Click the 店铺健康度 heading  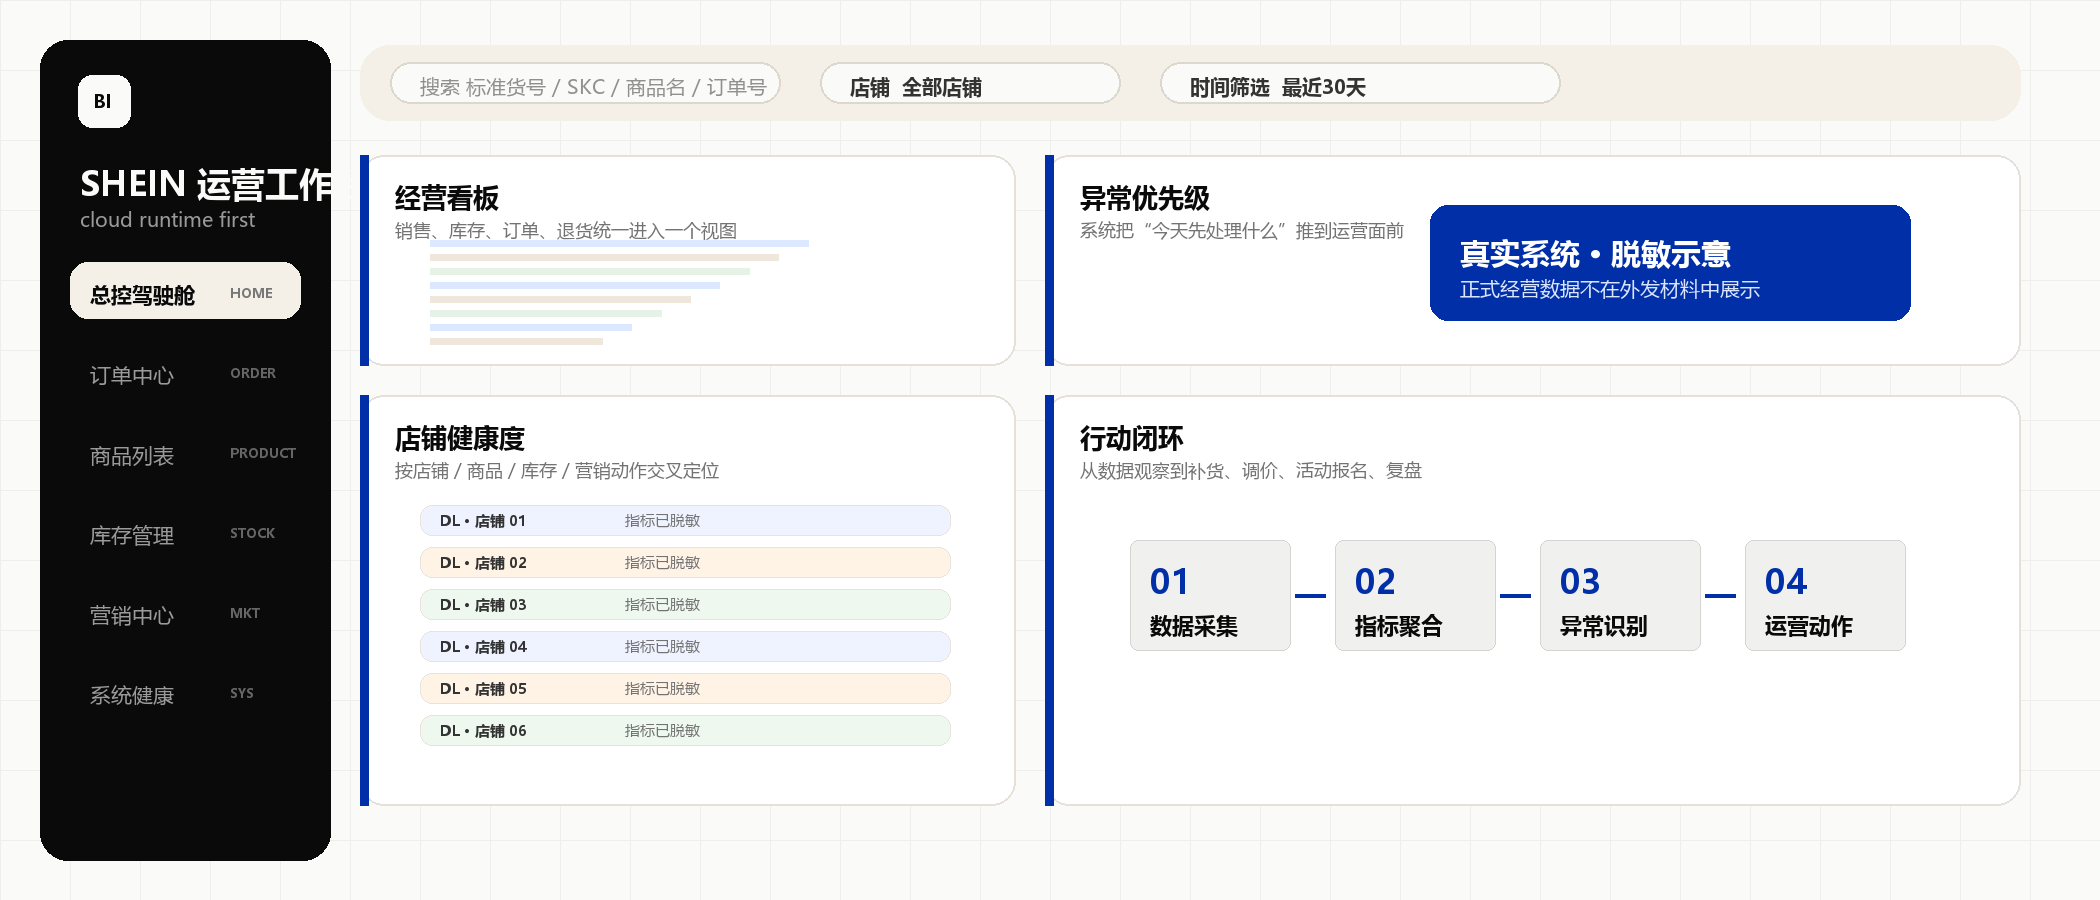459,438
